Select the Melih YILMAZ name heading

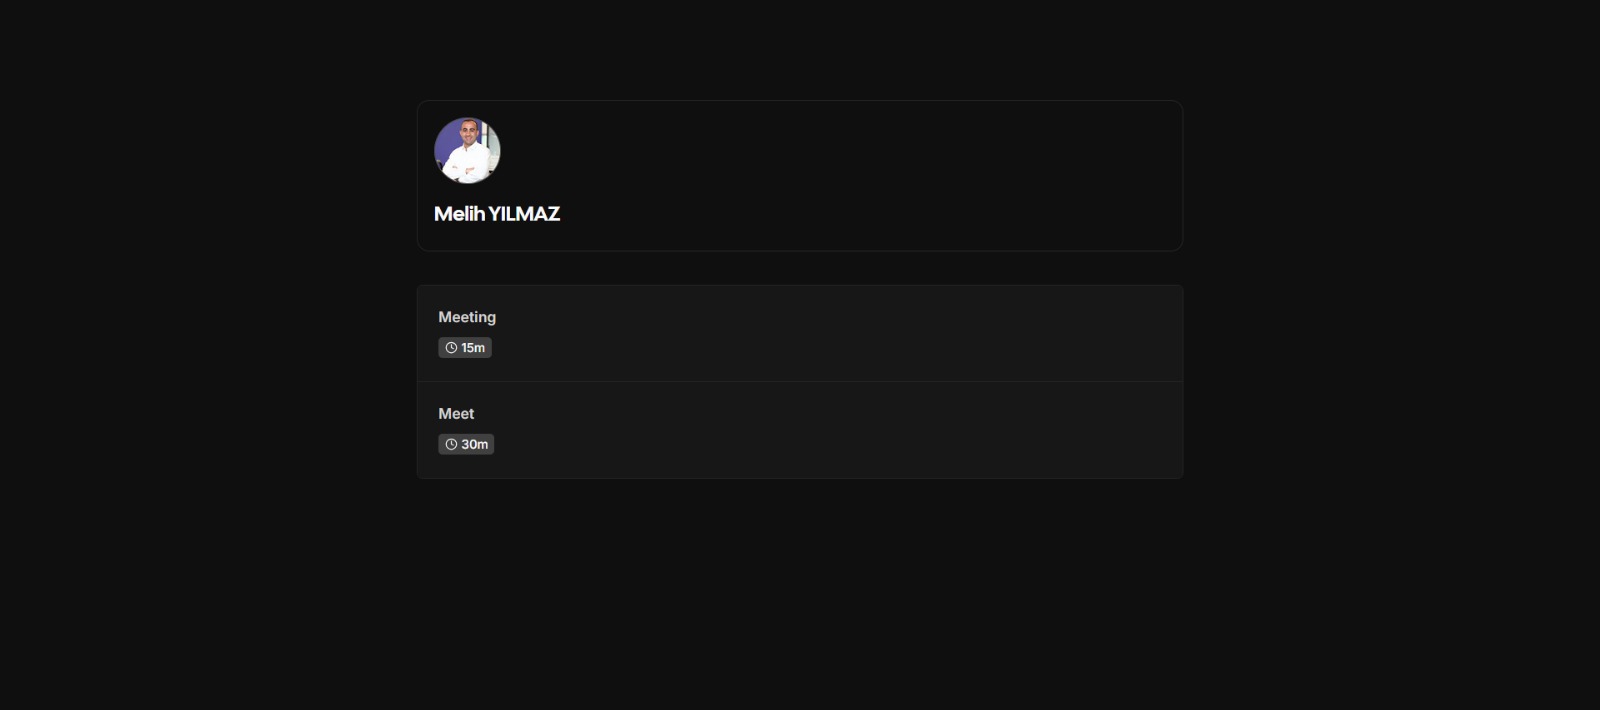(497, 214)
